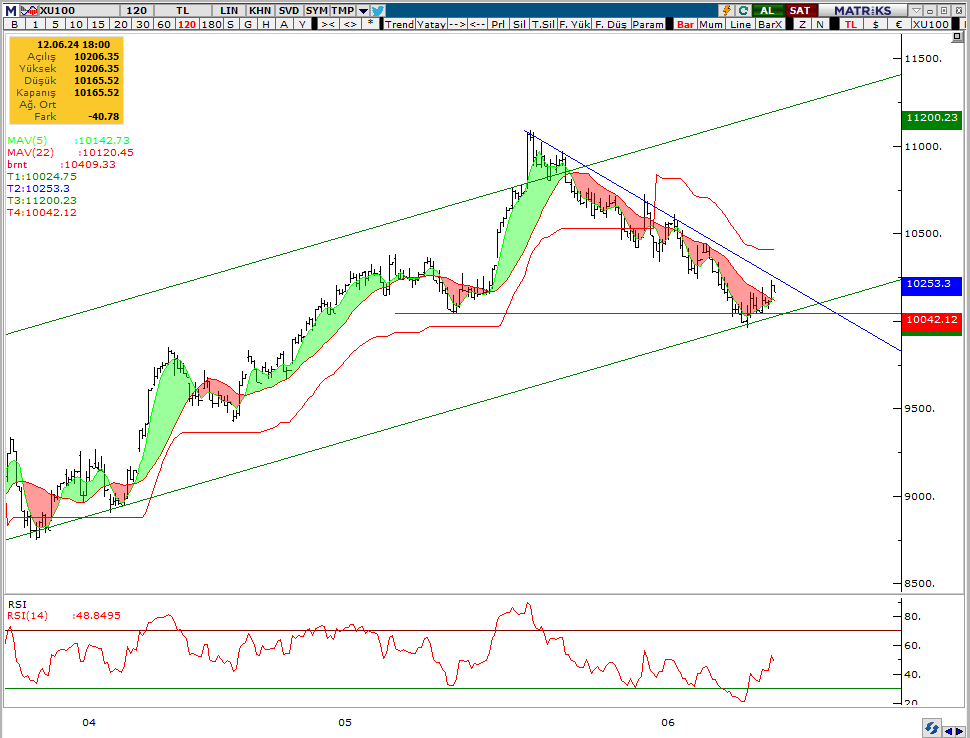Select the dollar $ currency button
970x738 pixels.
click(x=875, y=24)
